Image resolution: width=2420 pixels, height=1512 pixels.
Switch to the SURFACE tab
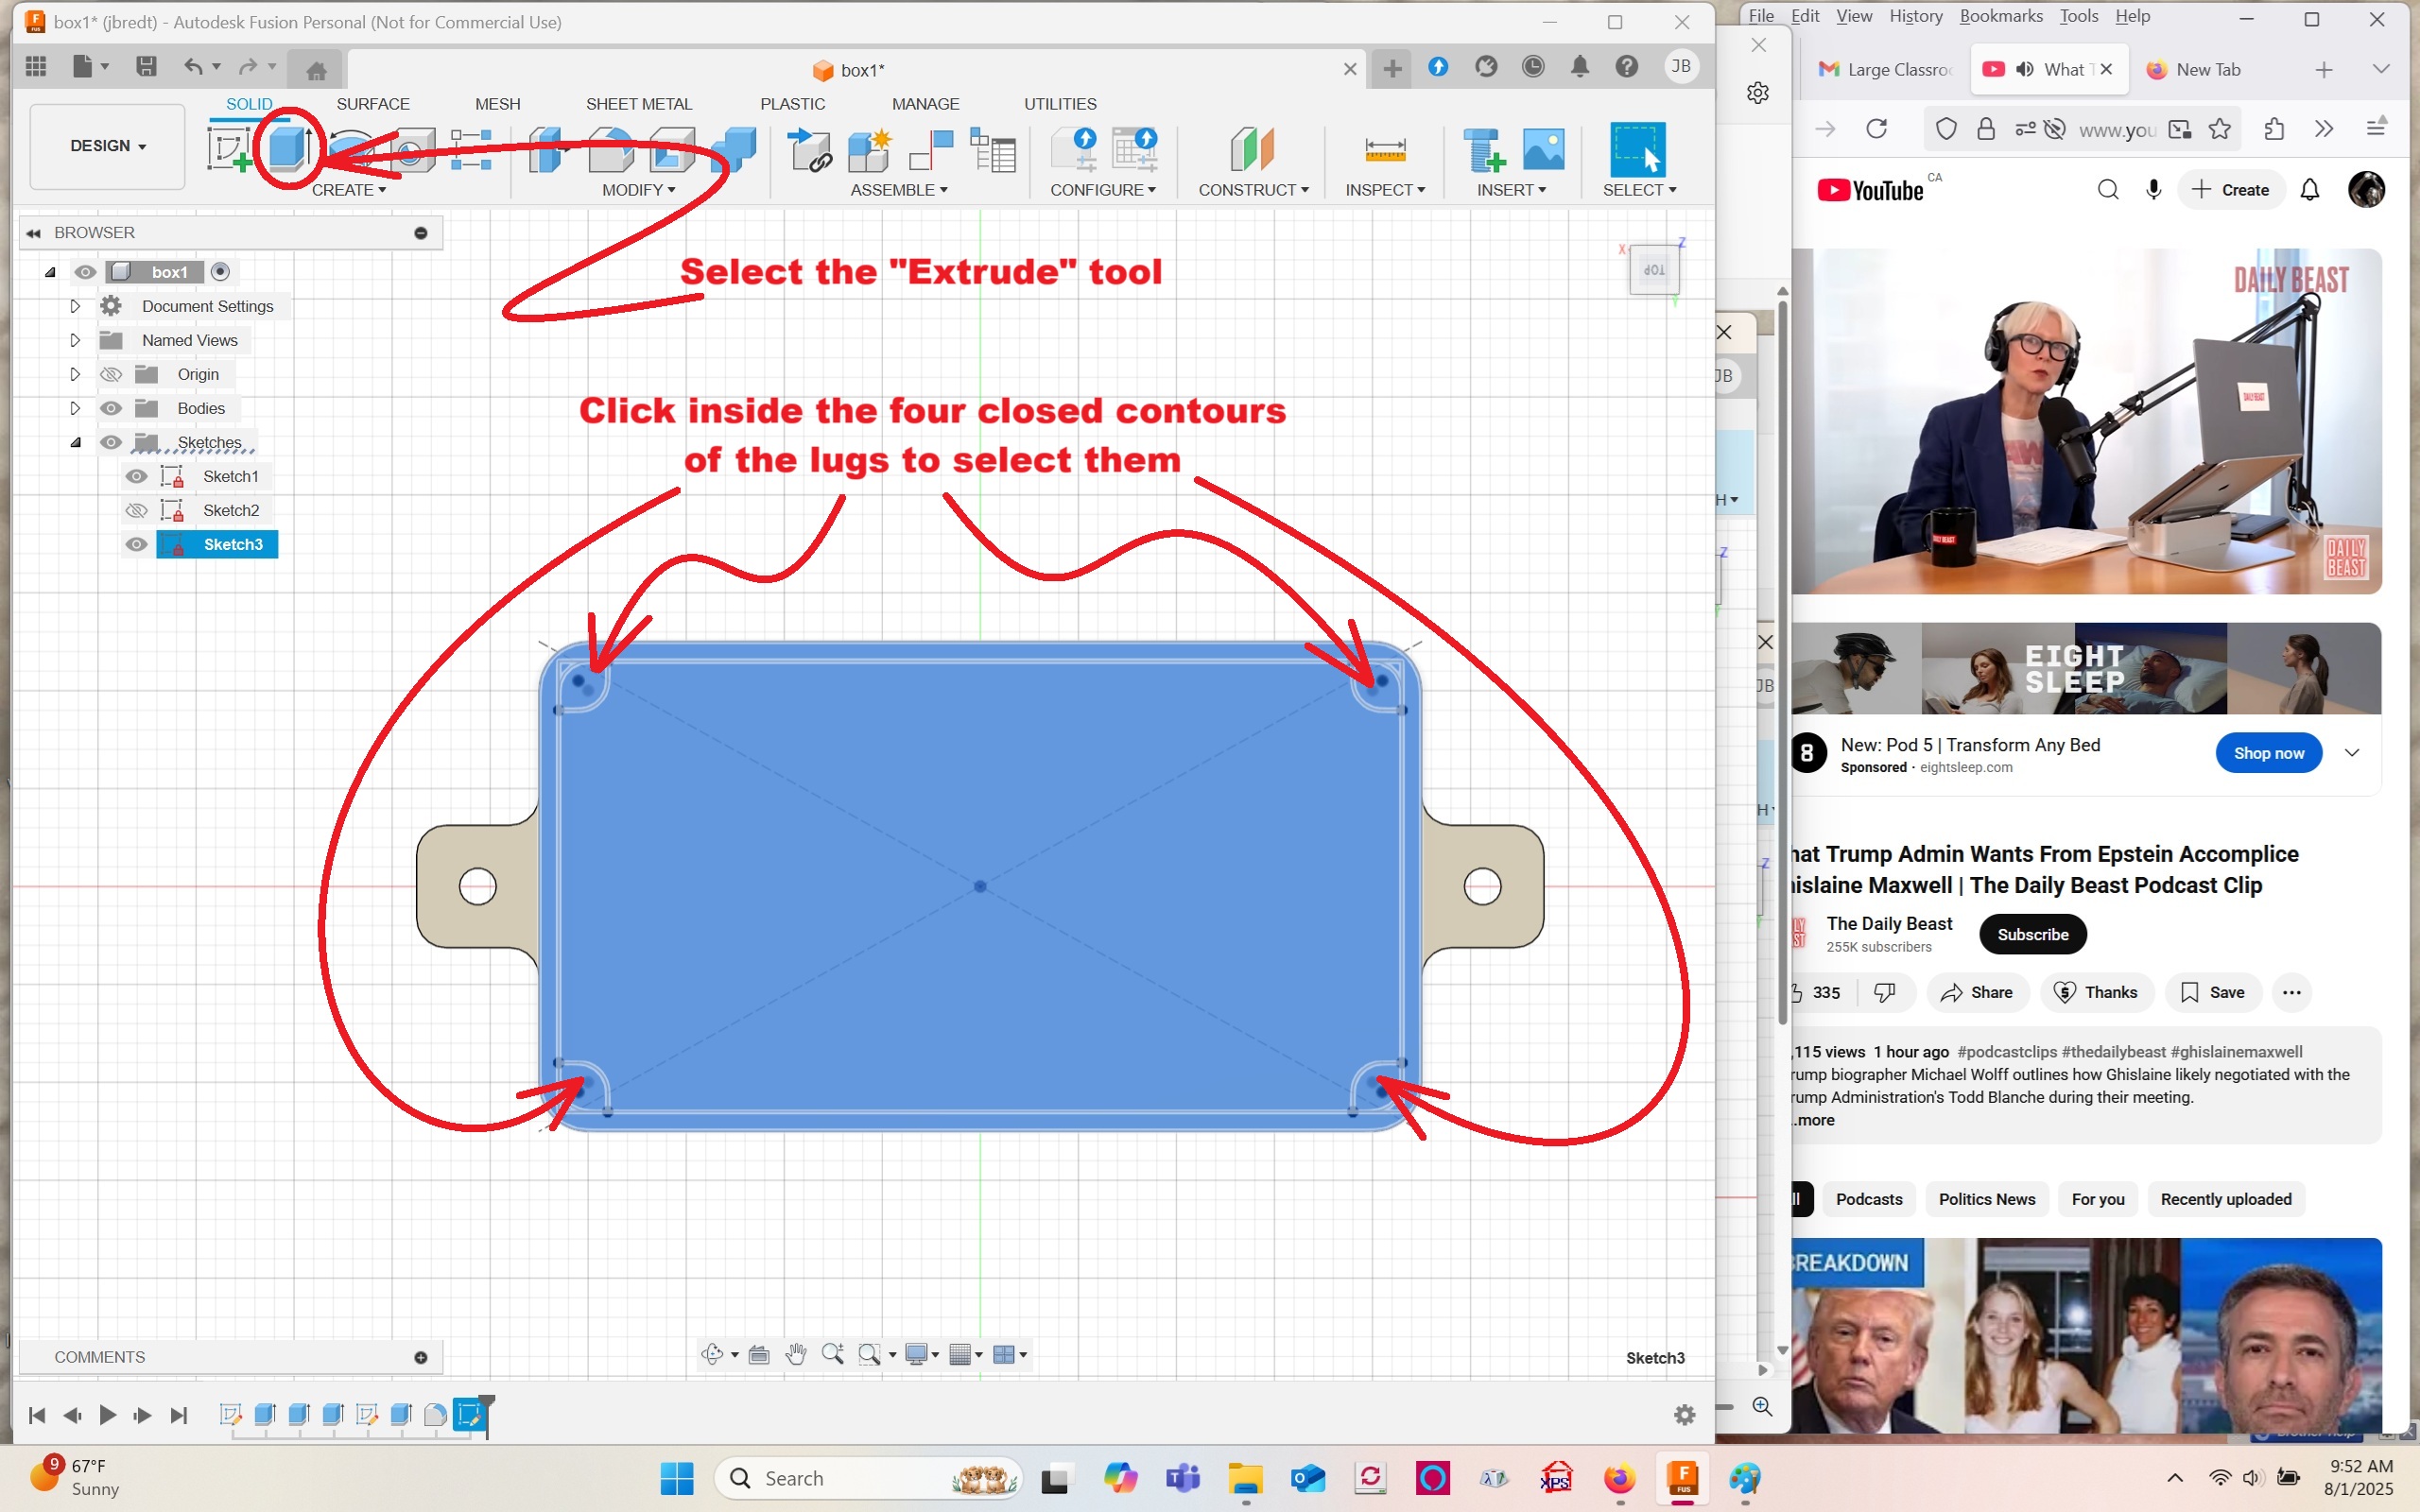[x=372, y=104]
